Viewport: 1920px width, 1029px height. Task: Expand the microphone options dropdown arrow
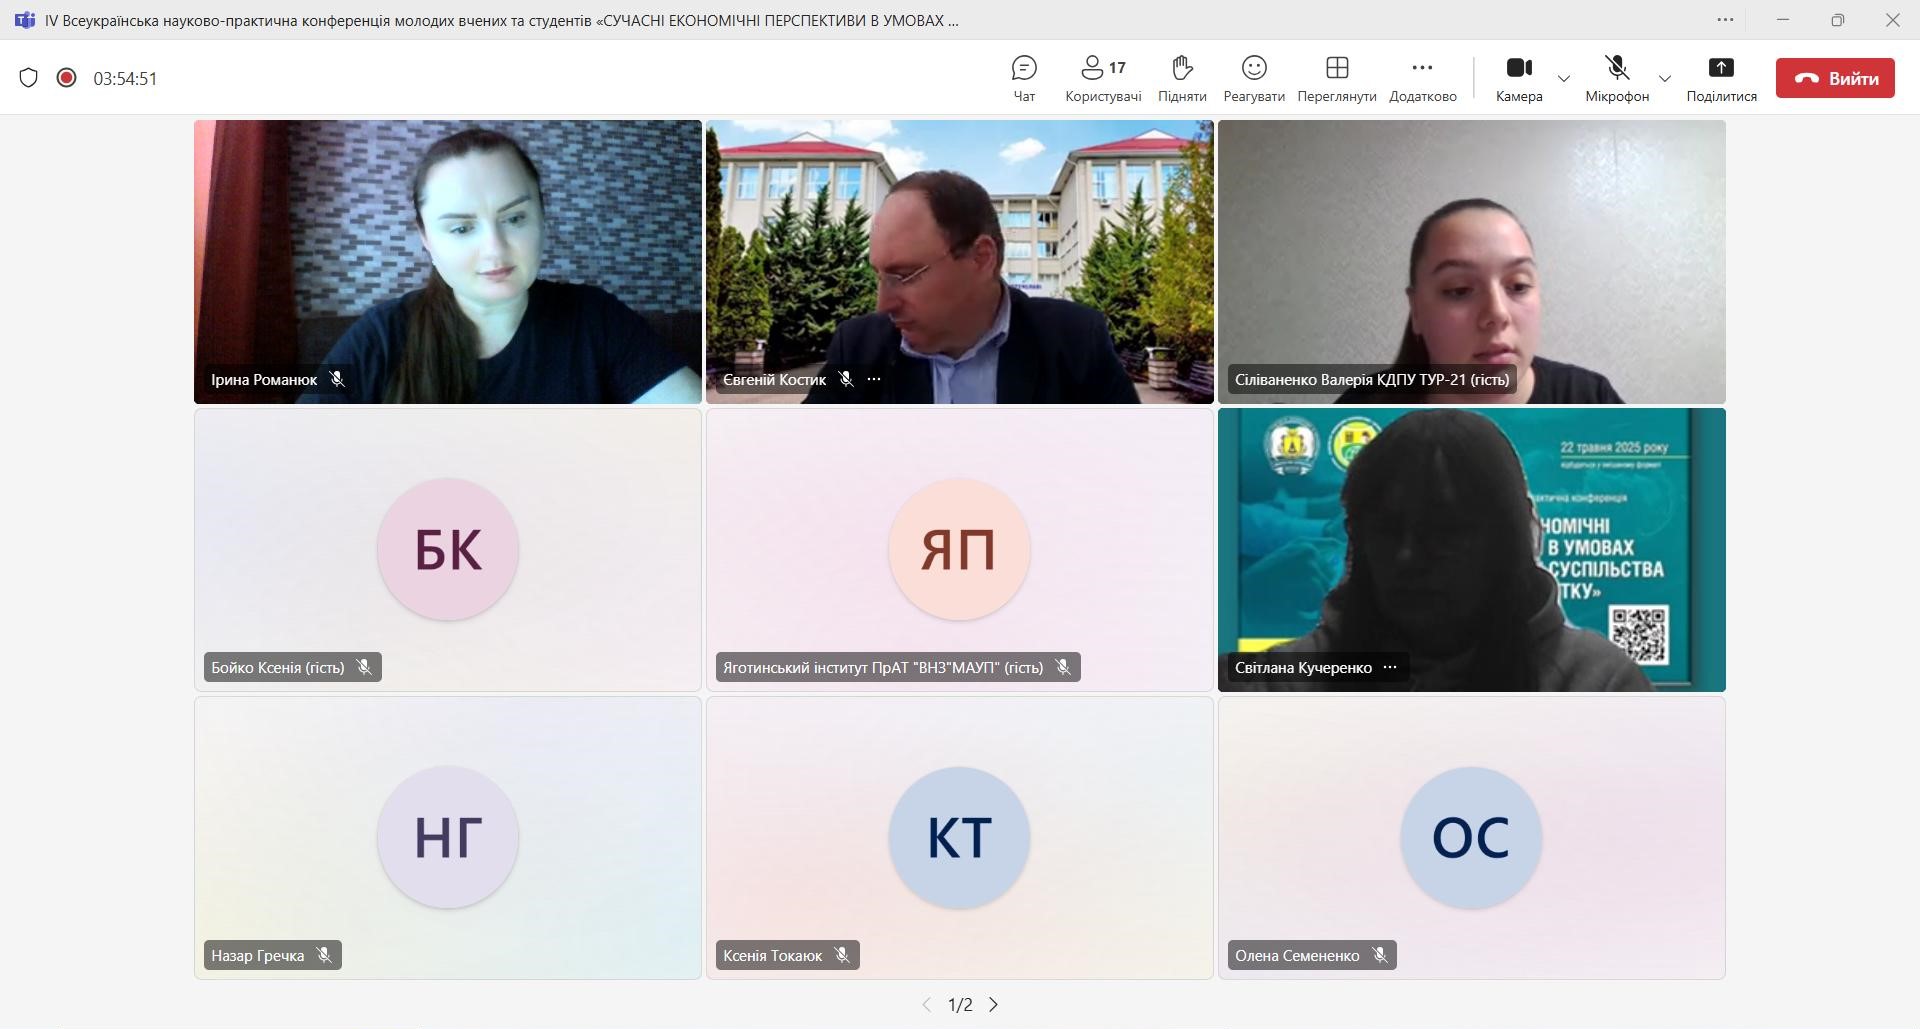tap(1665, 79)
